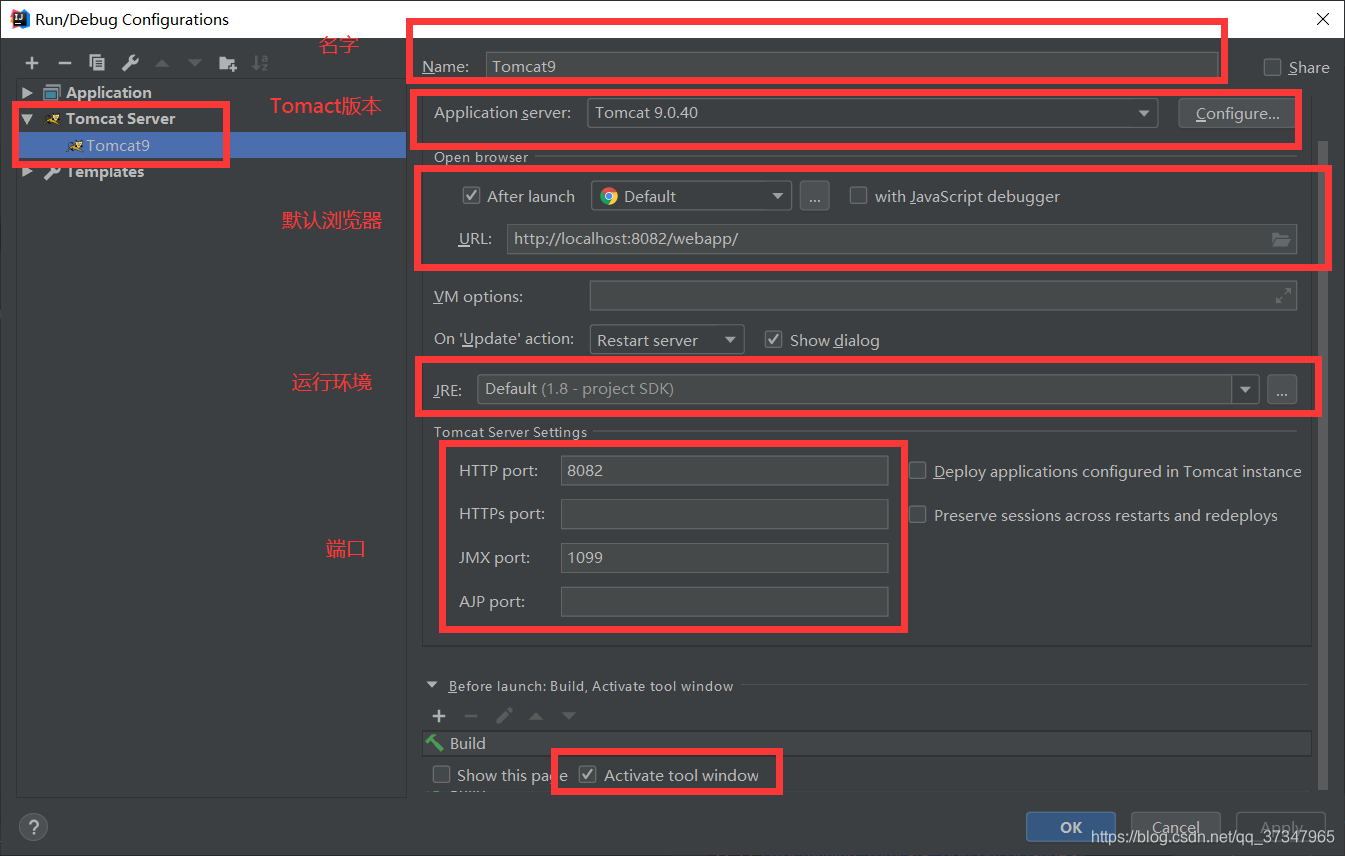Image resolution: width=1345 pixels, height=856 pixels.
Task: Browse files using the URL field folder icon
Action: click(x=1281, y=239)
